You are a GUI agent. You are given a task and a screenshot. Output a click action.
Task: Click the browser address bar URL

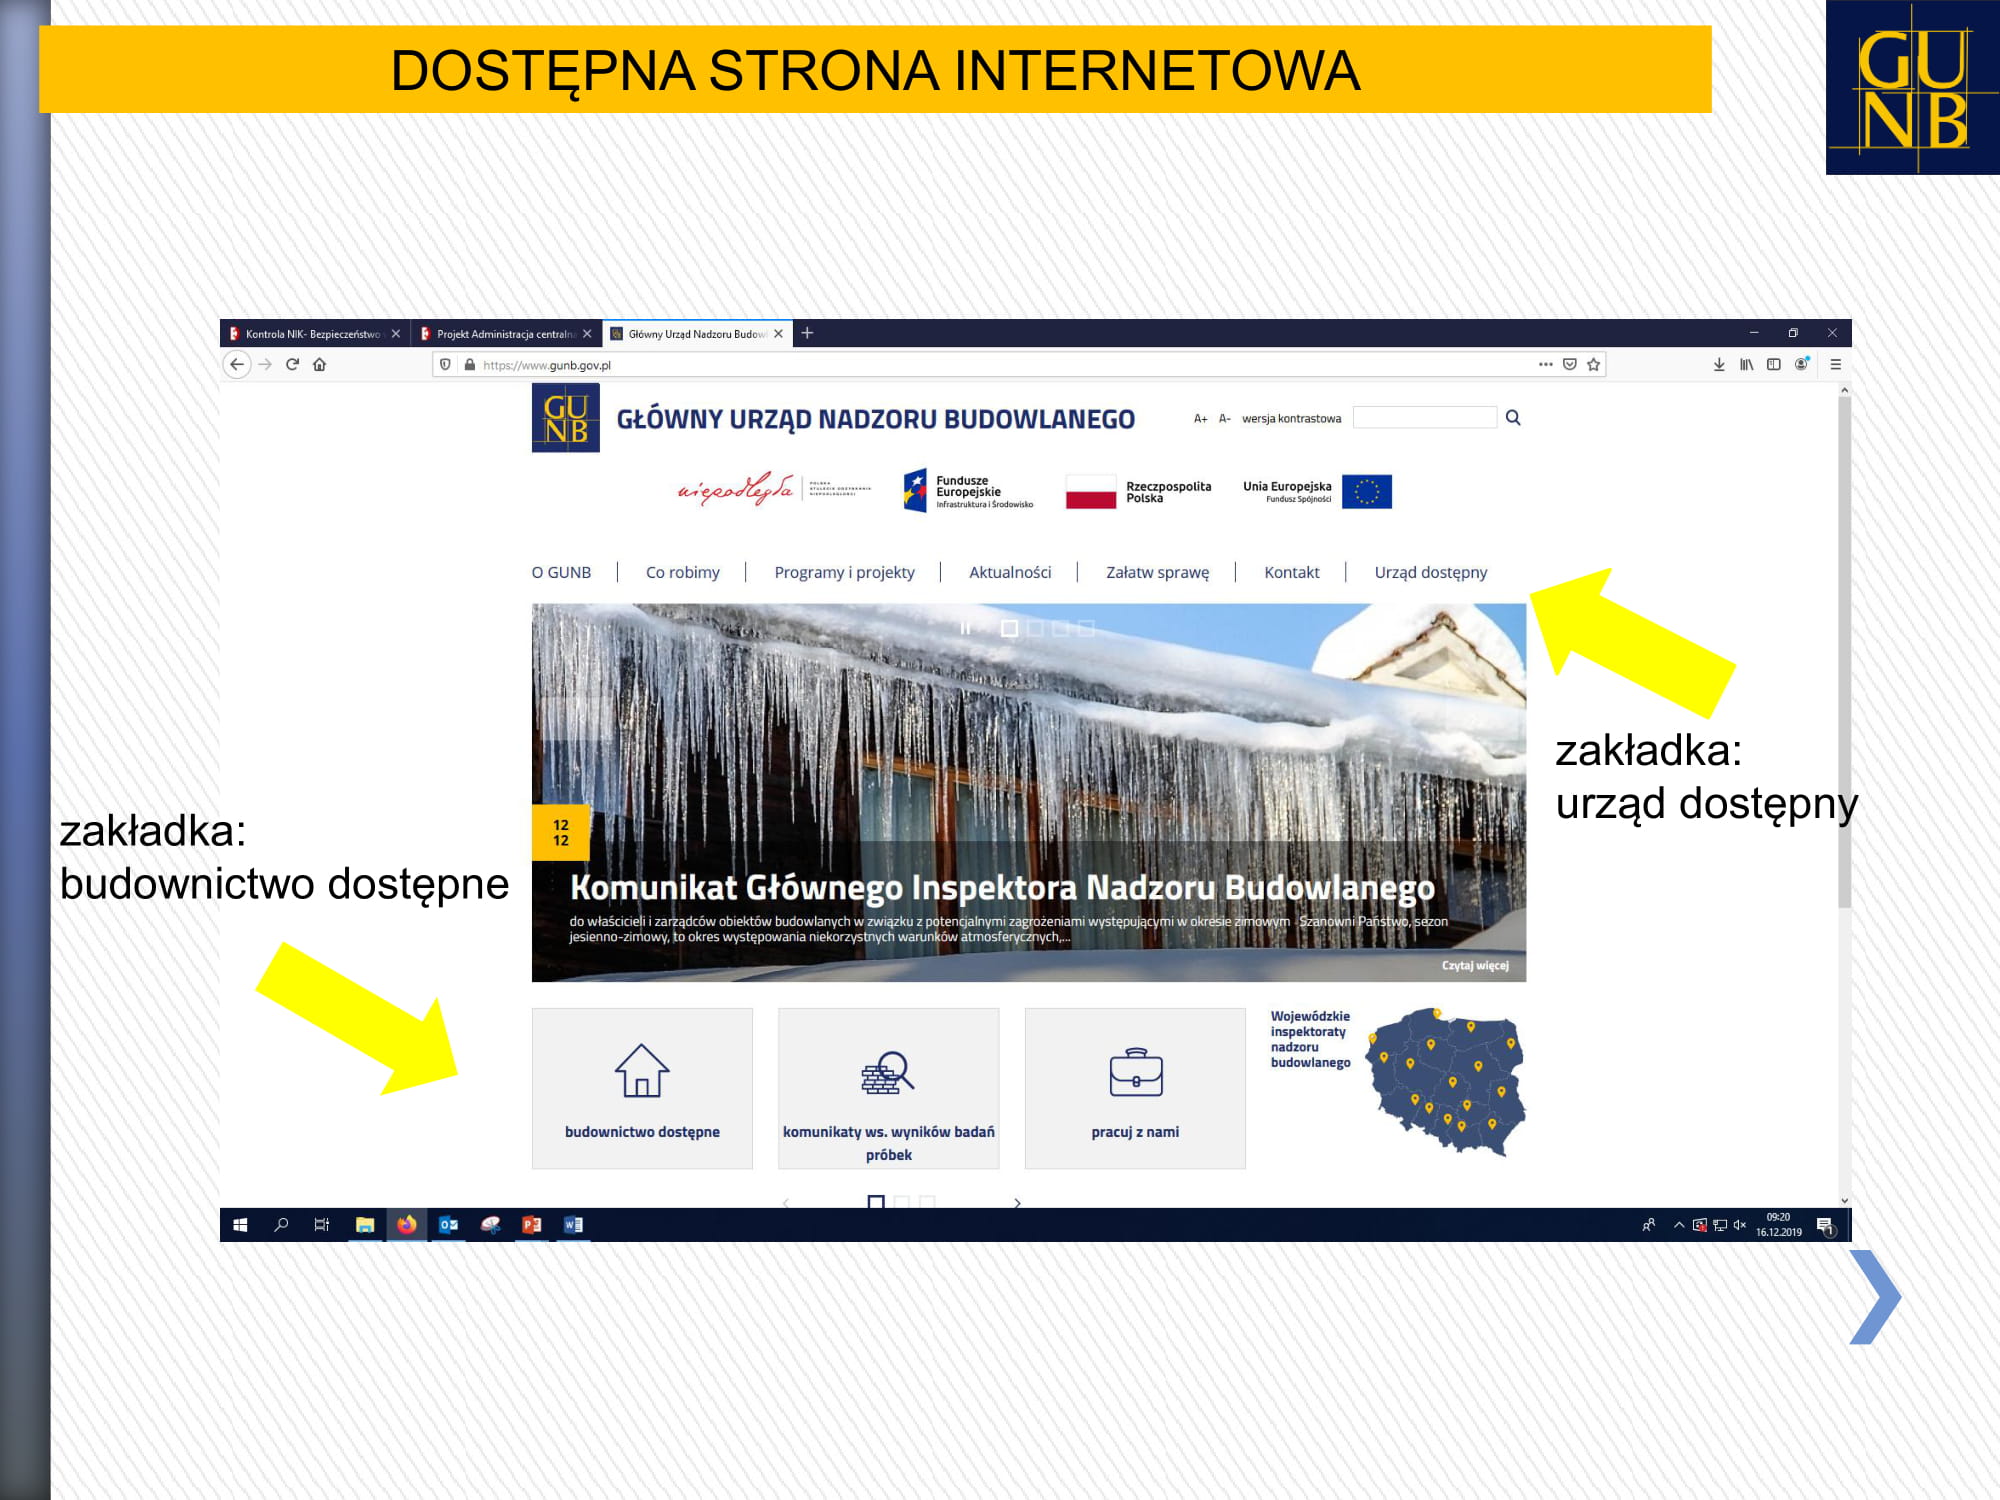(x=546, y=365)
